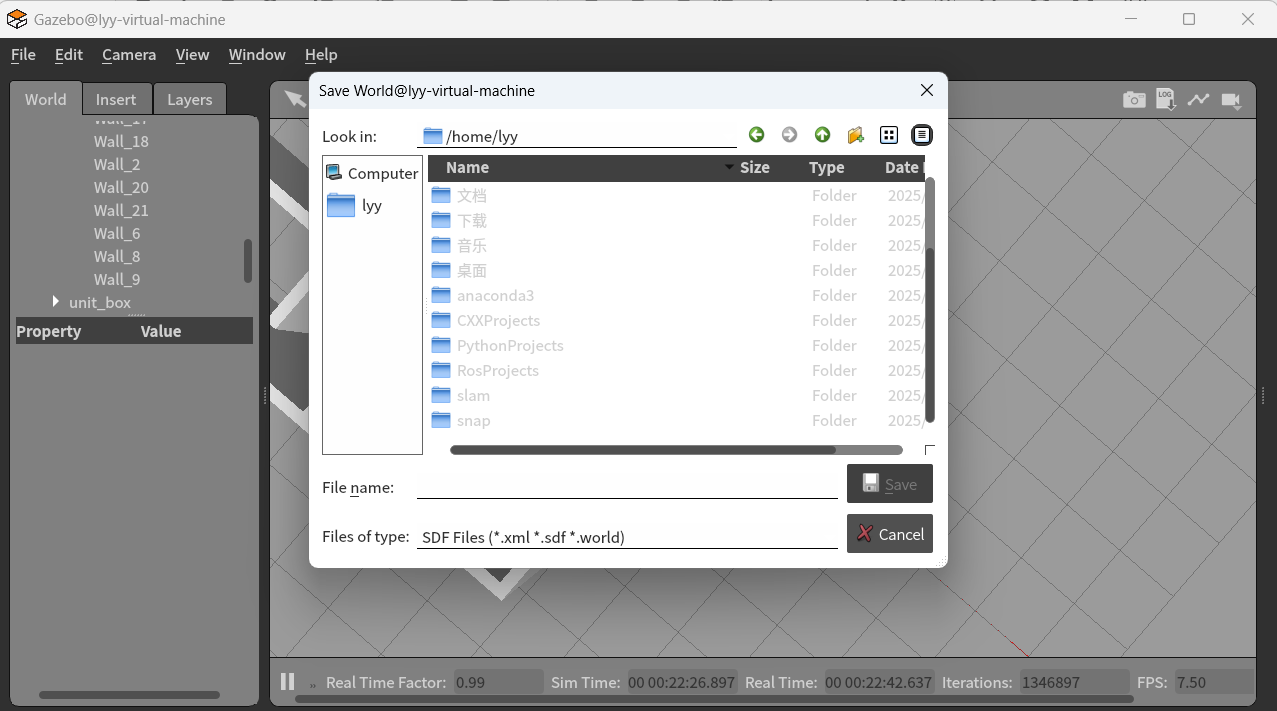This screenshot has height=711, width=1277.
Task: Click the FPS value 7.50
Action: pyautogui.click(x=1214, y=682)
